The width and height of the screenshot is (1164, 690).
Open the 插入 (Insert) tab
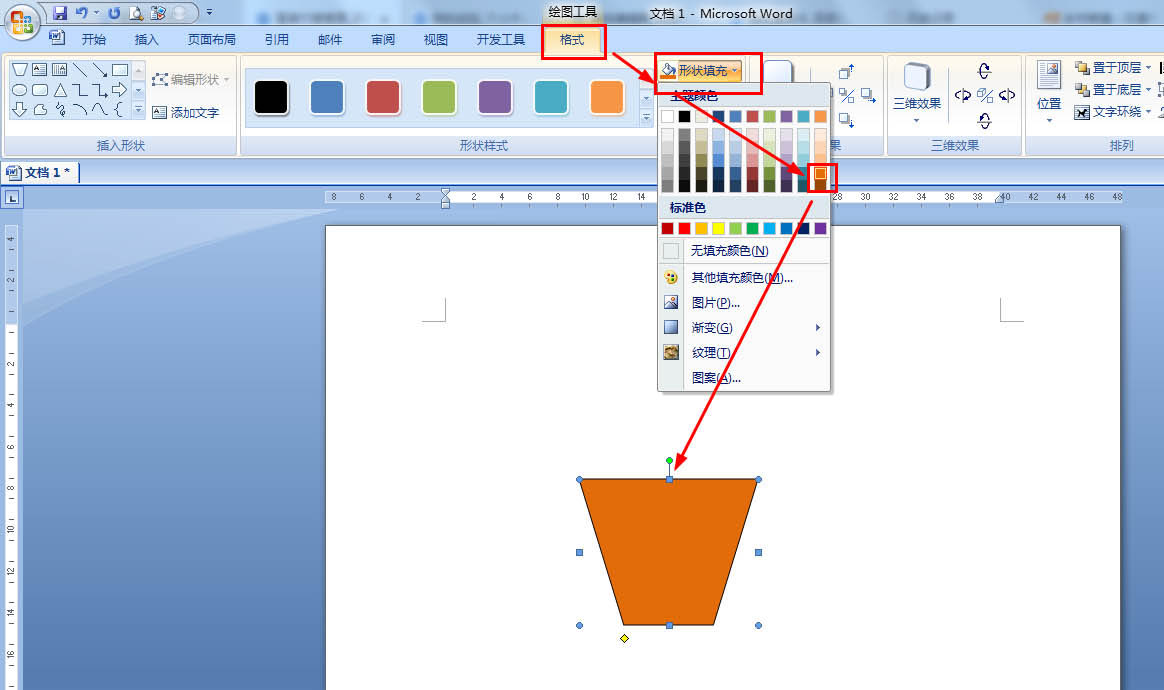pyautogui.click(x=146, y=39)
